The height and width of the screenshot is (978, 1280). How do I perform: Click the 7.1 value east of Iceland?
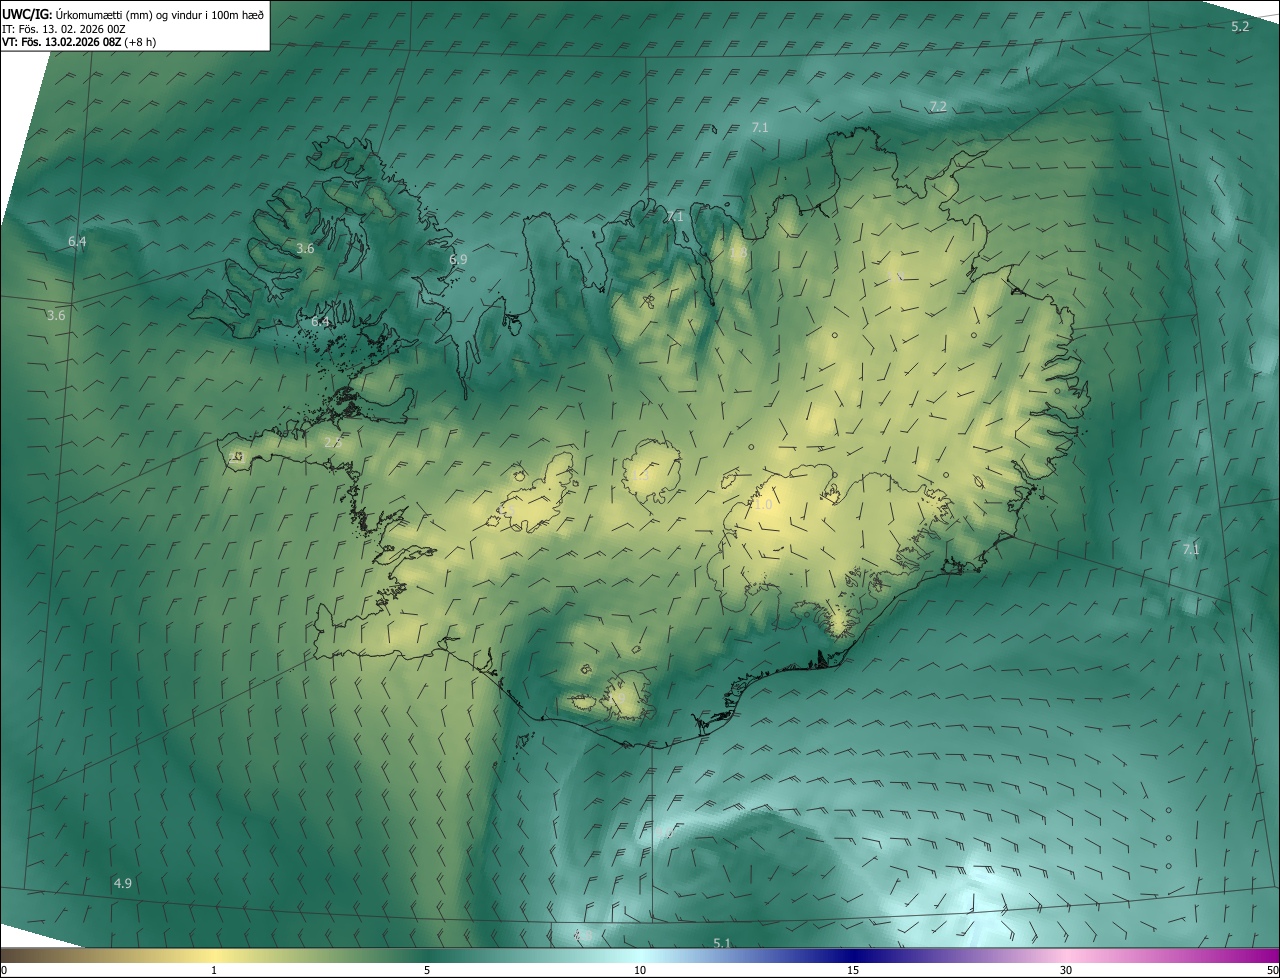[1191, 549]
